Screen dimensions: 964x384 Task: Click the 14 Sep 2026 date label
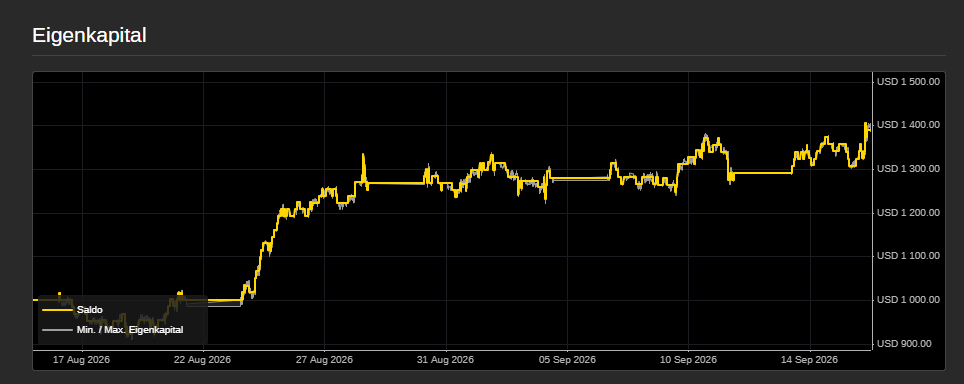pyautogui.click(x=810, y=360)
